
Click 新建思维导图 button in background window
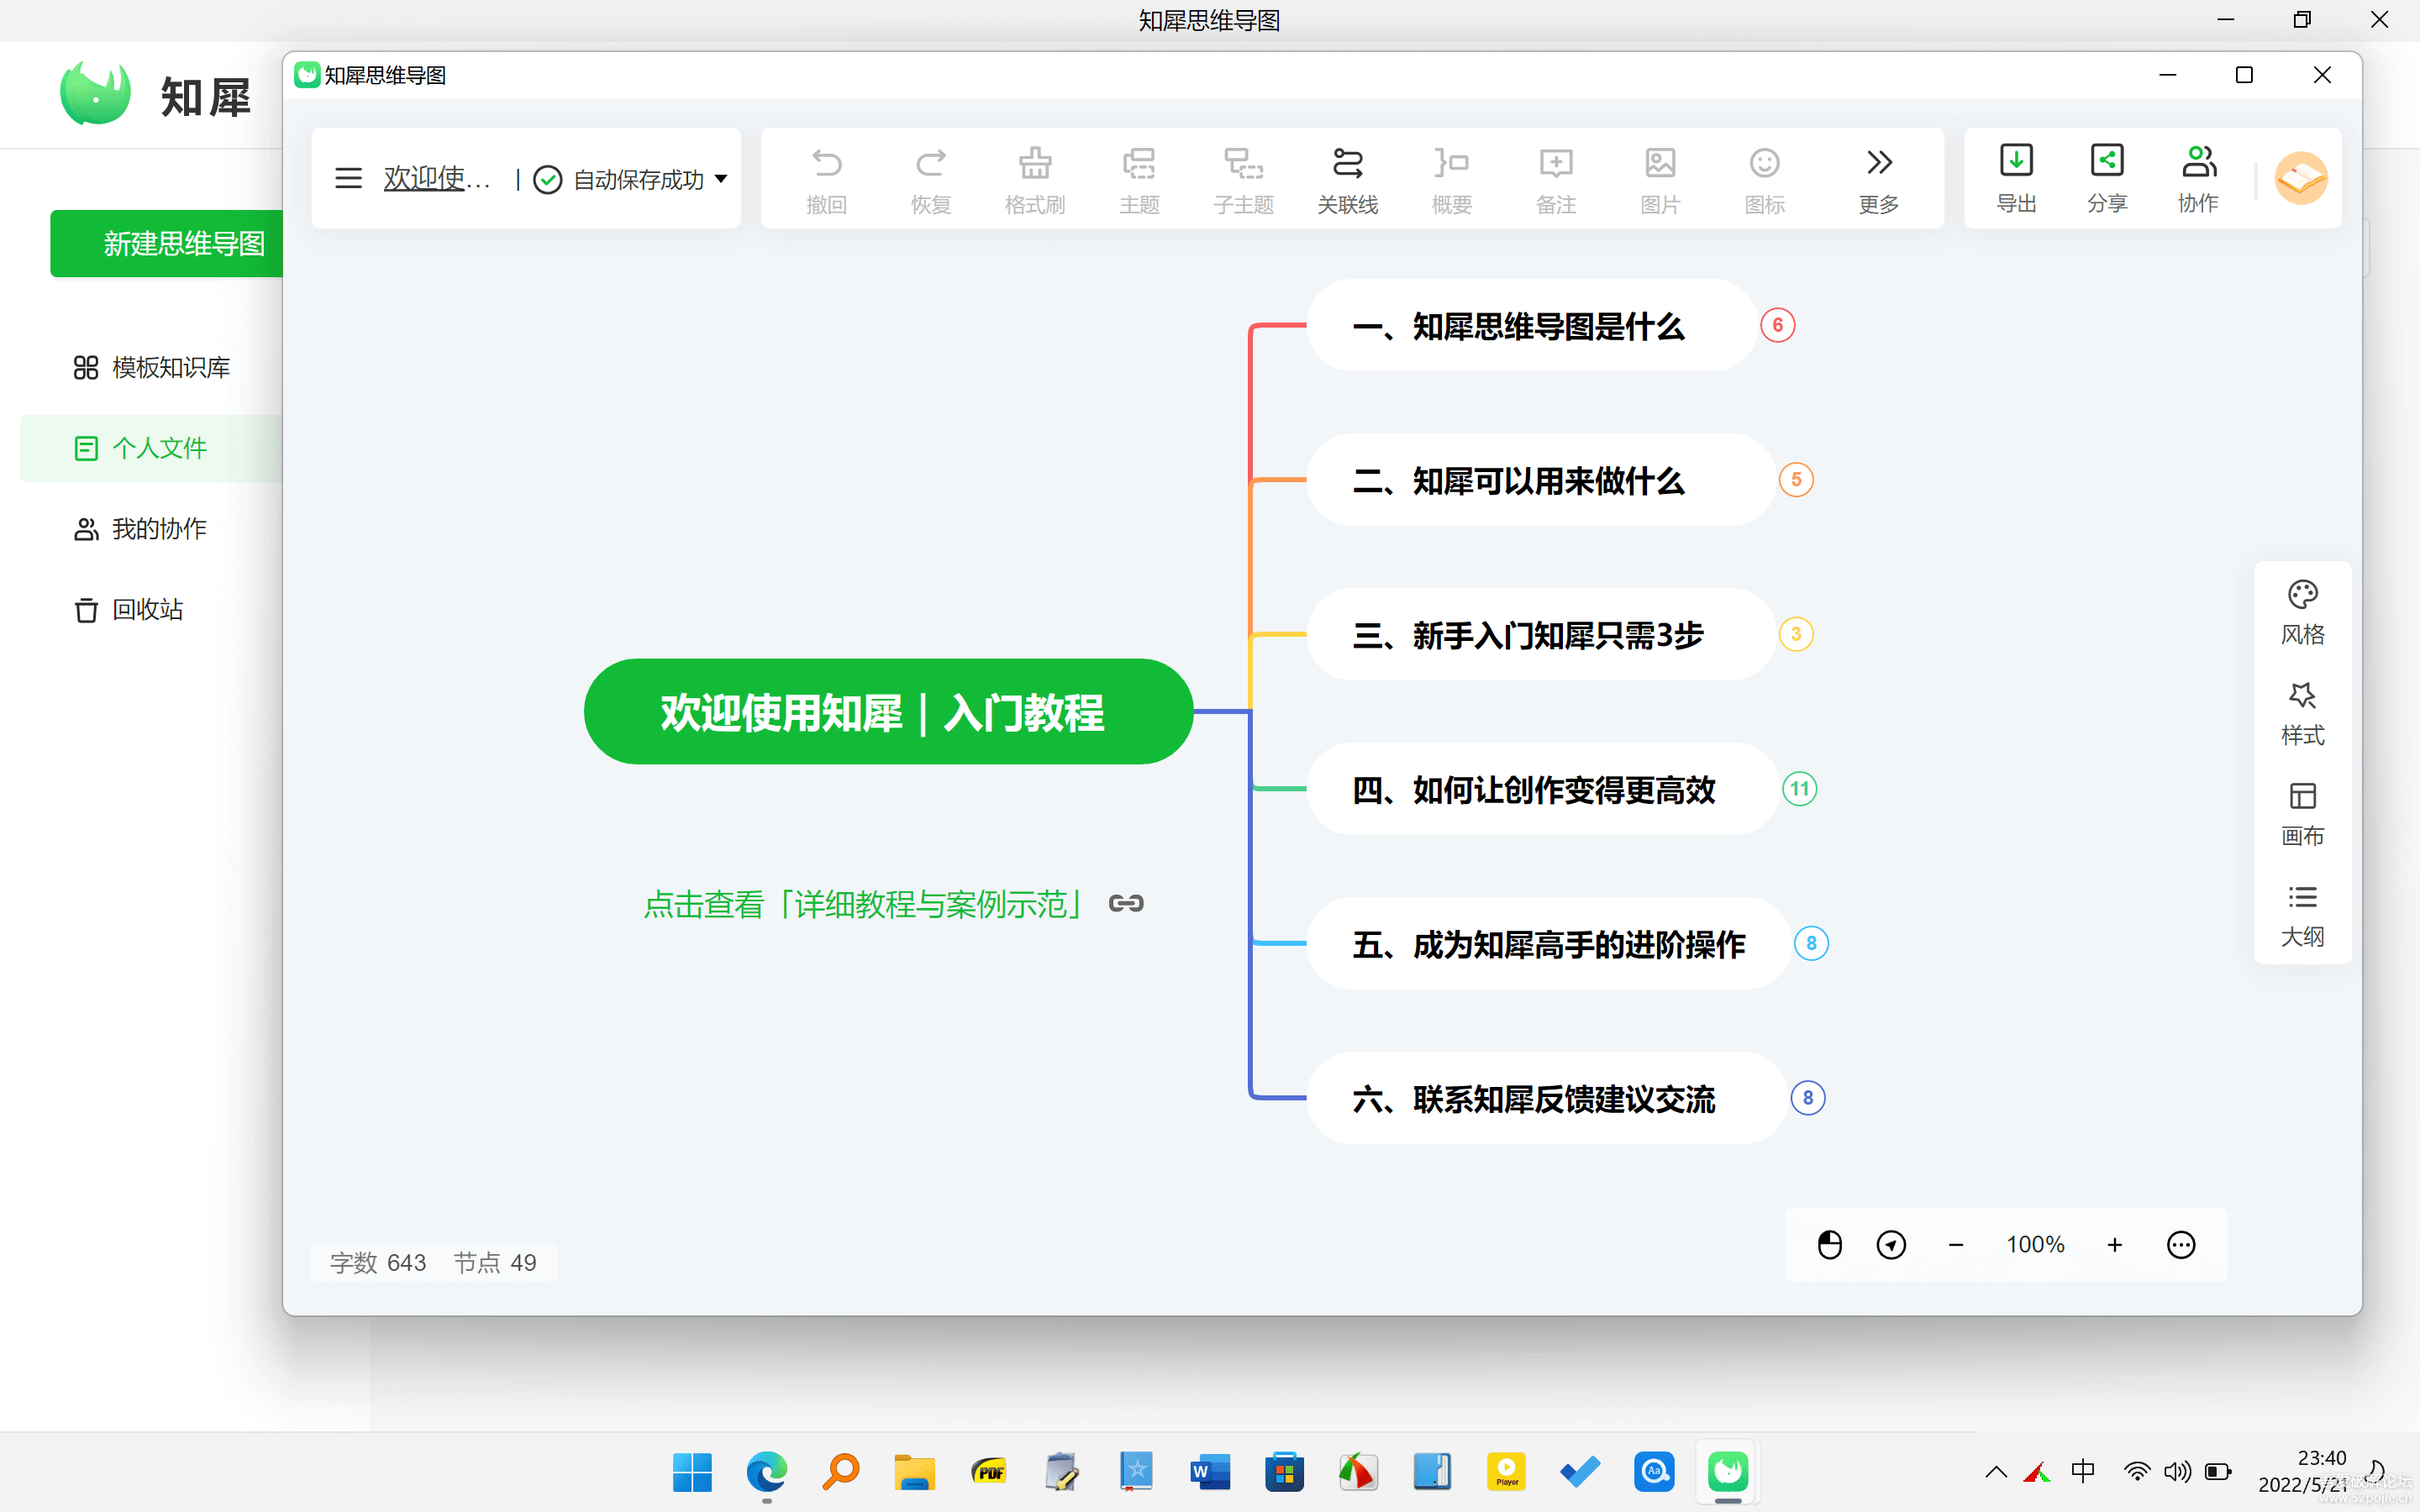click(167, 243)
